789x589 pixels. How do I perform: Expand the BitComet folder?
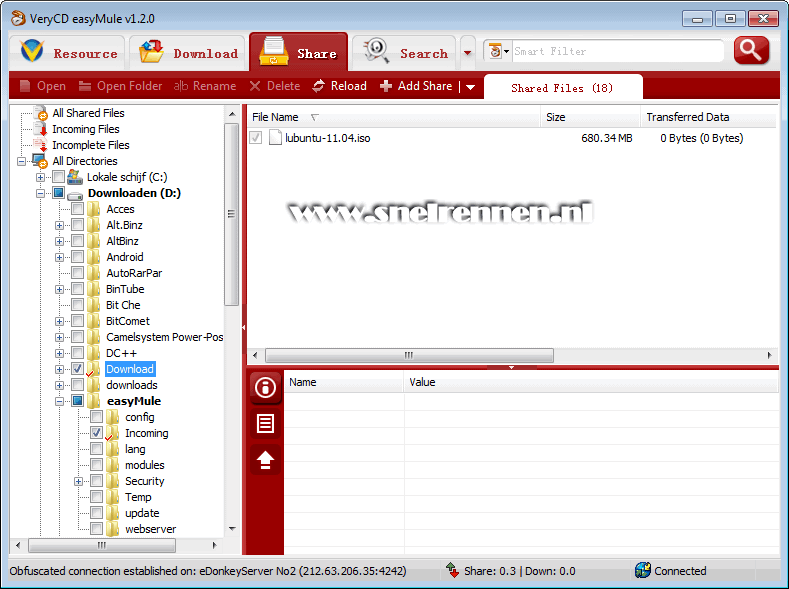coord(59,321)
